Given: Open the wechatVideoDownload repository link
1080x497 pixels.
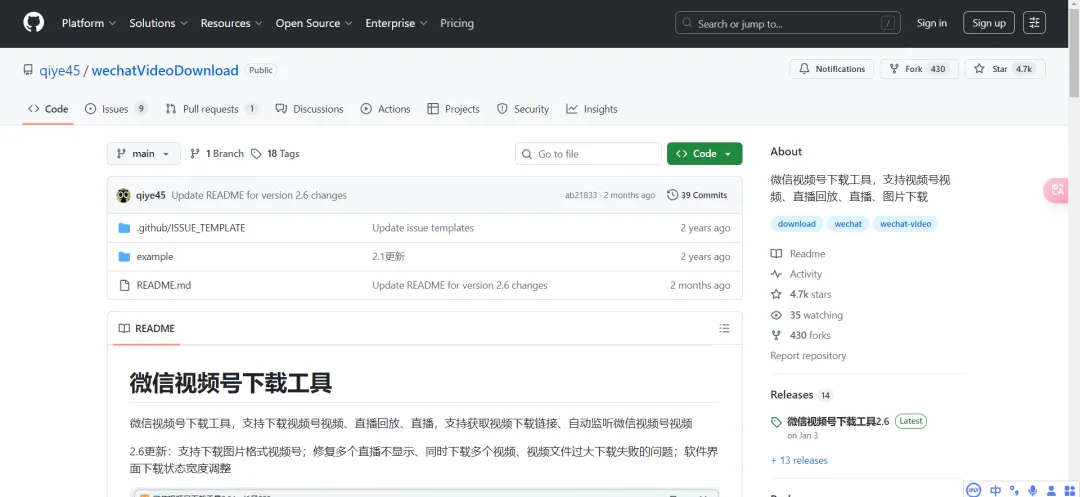Looking at the screenshot, I should pyautogui.click(x=165, y=70).
